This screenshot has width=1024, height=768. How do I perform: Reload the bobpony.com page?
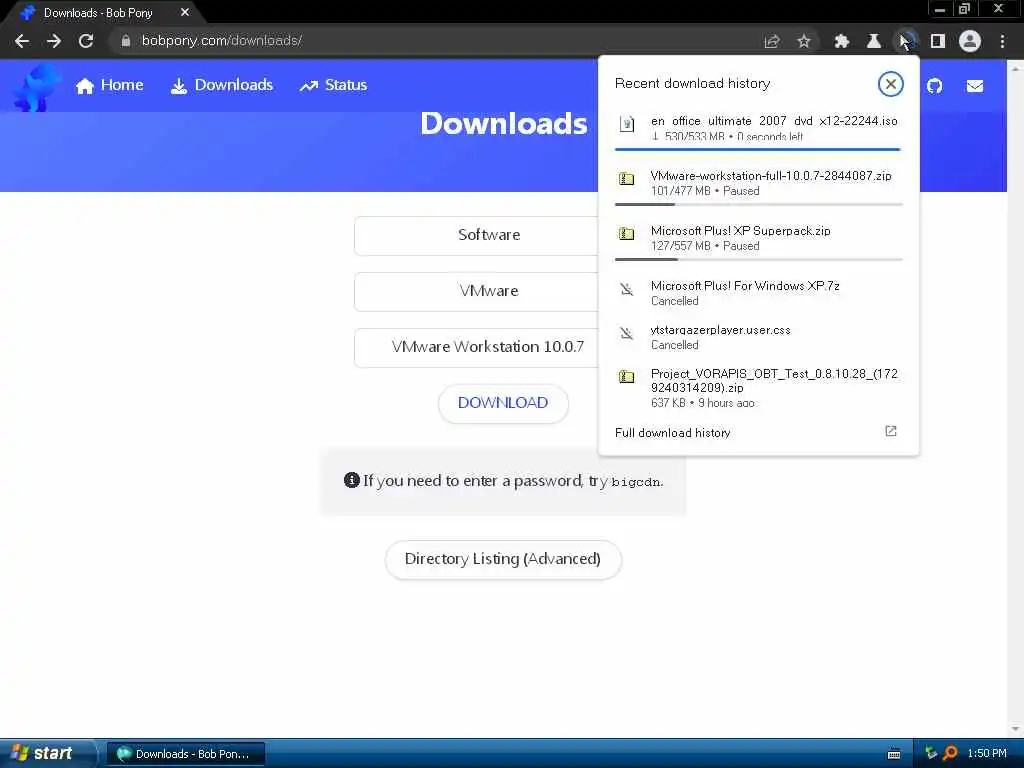pos(86,41)
